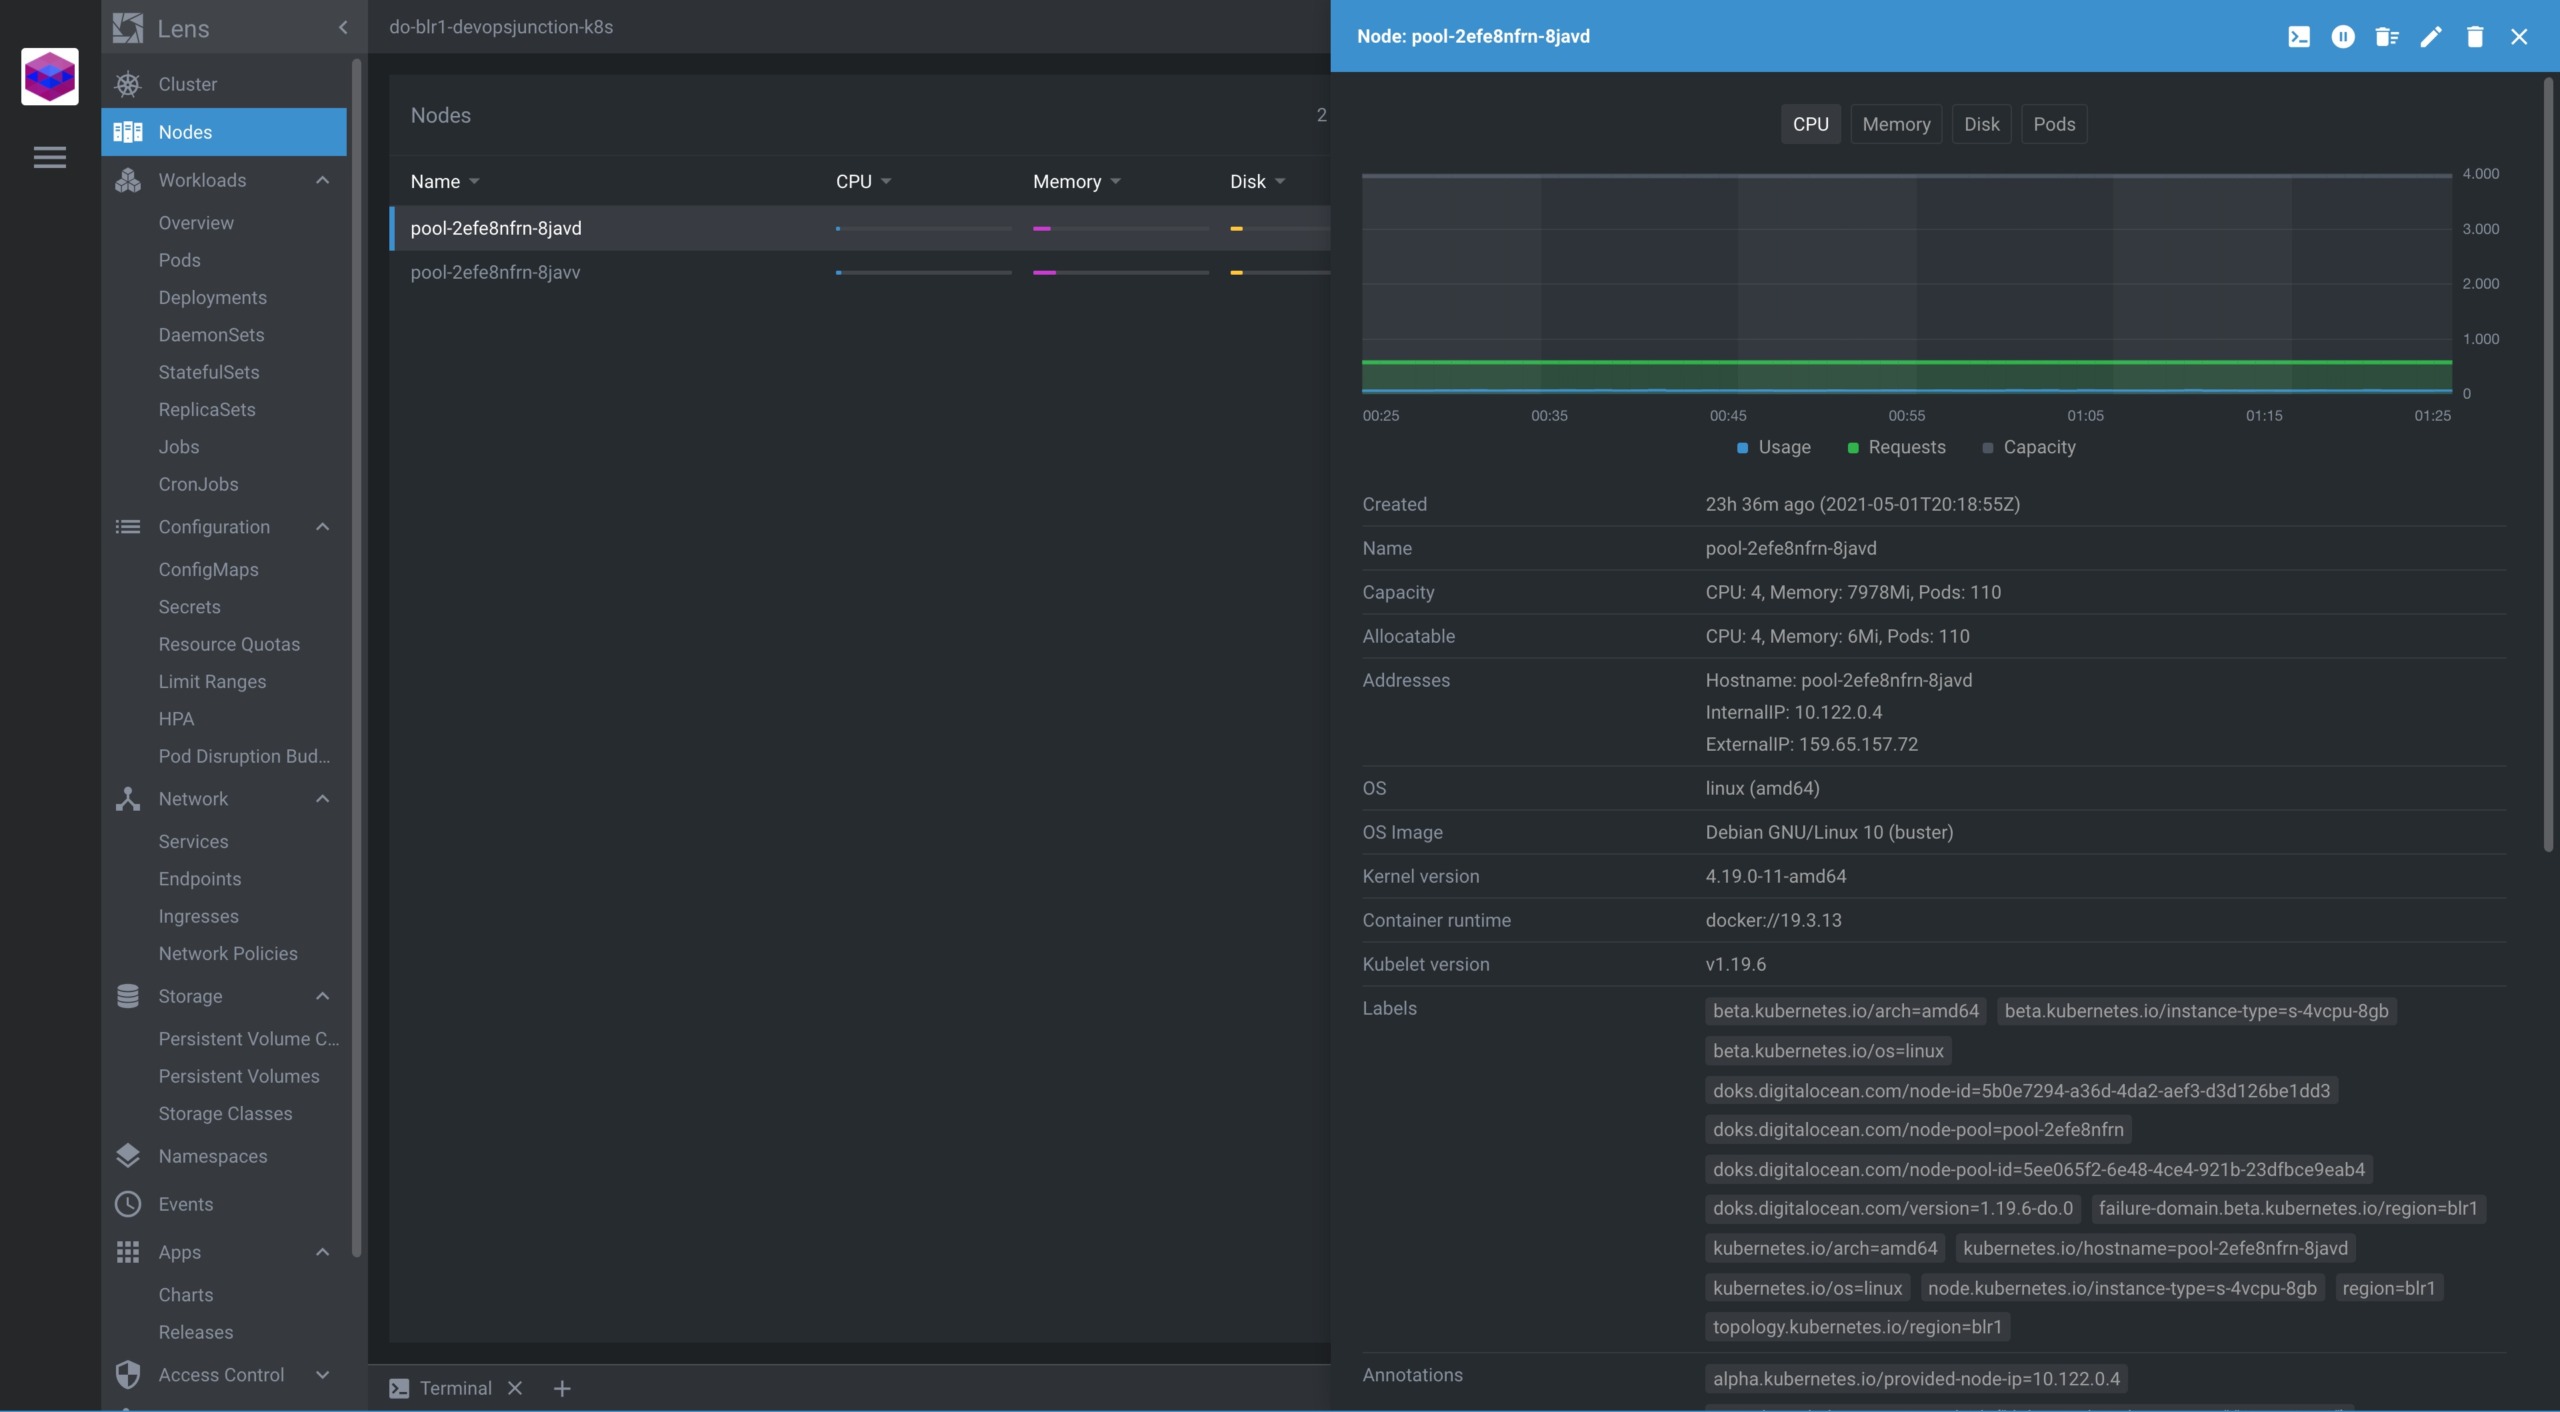Switch chart to Pods tab

(x=2054, y=124)
